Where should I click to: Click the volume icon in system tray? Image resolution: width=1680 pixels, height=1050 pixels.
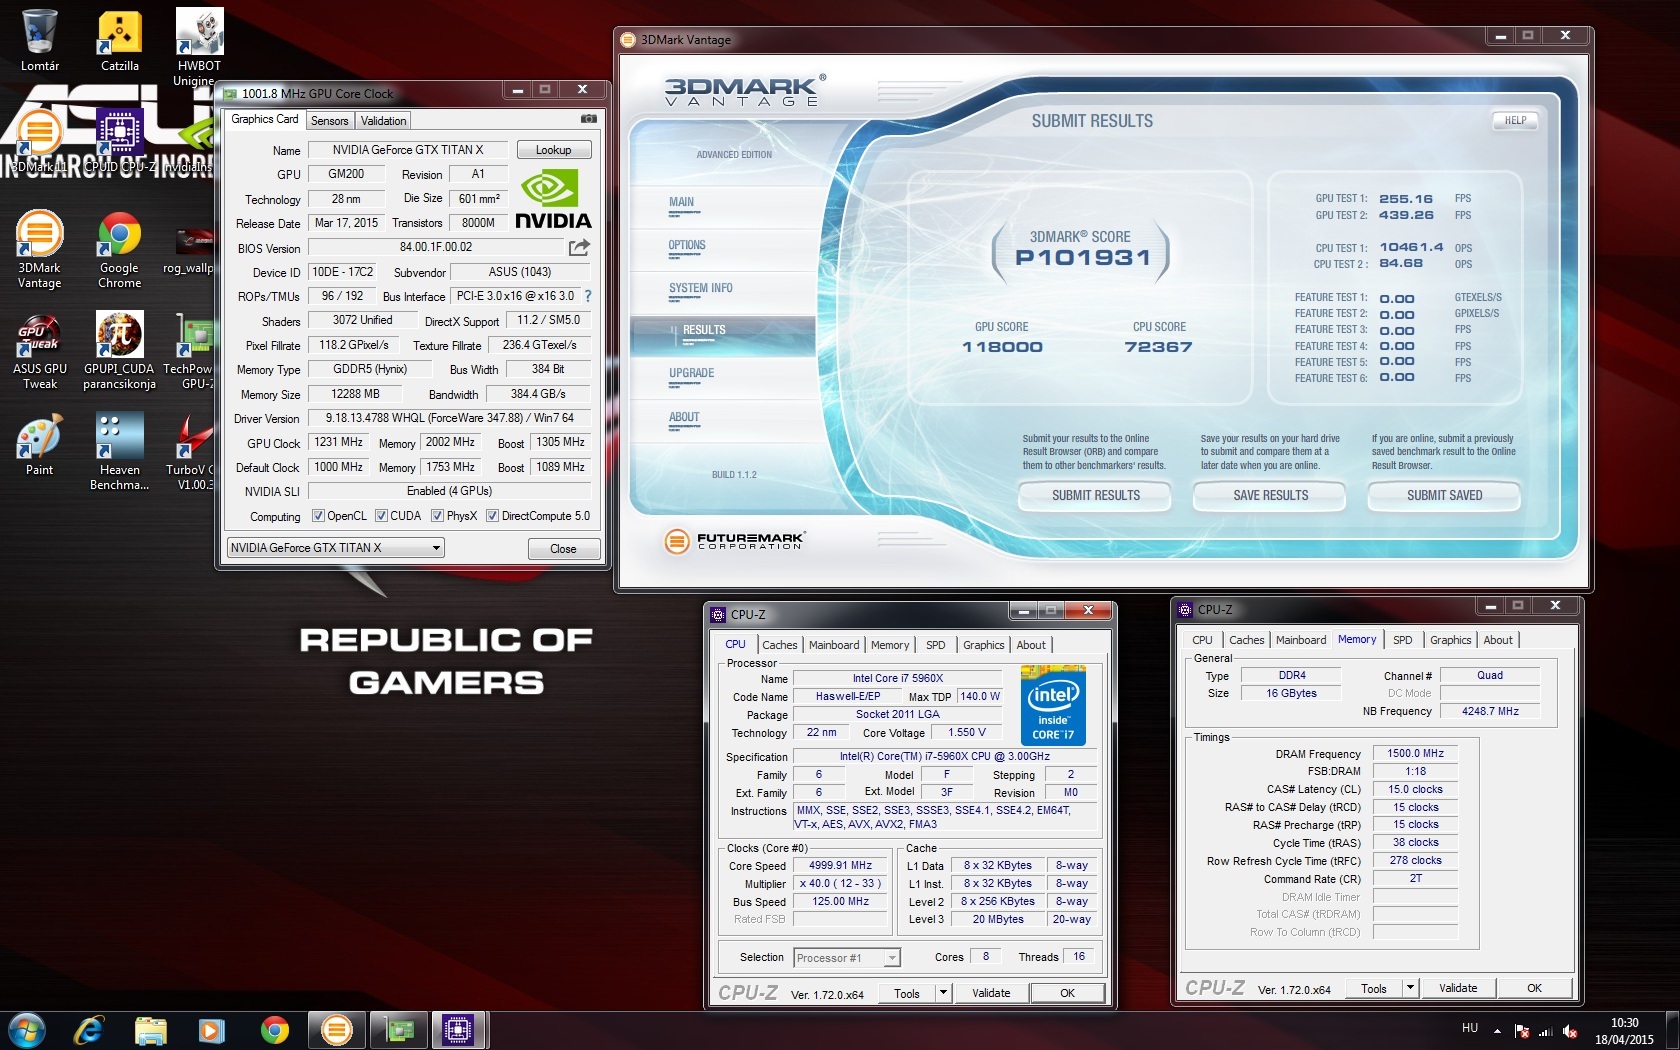[x=1570, y=1031]
